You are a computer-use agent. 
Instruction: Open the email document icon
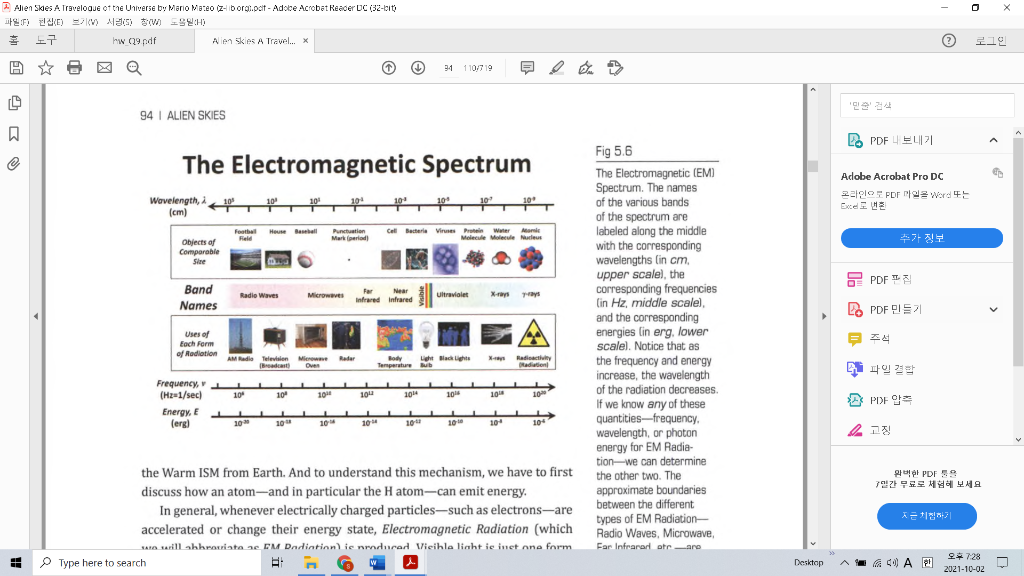104,68
